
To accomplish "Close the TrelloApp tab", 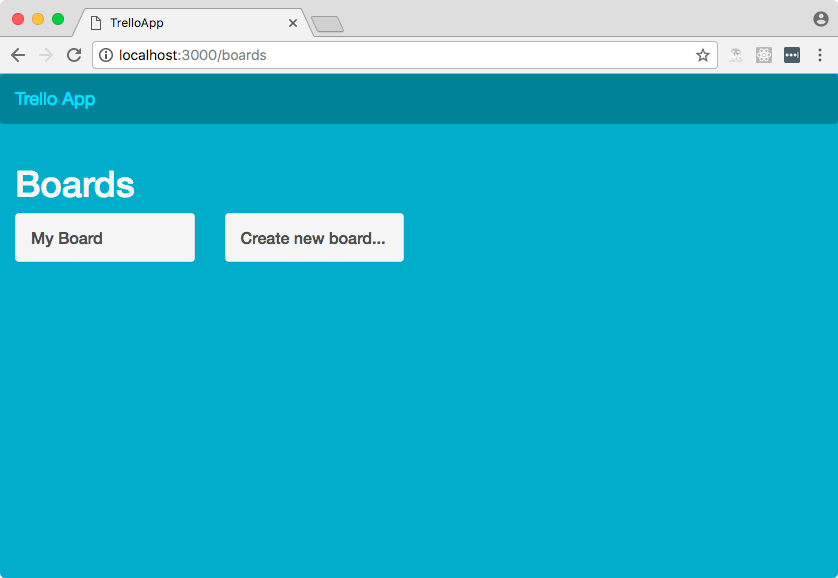I will pyautogui.click(x=293, y=23).
